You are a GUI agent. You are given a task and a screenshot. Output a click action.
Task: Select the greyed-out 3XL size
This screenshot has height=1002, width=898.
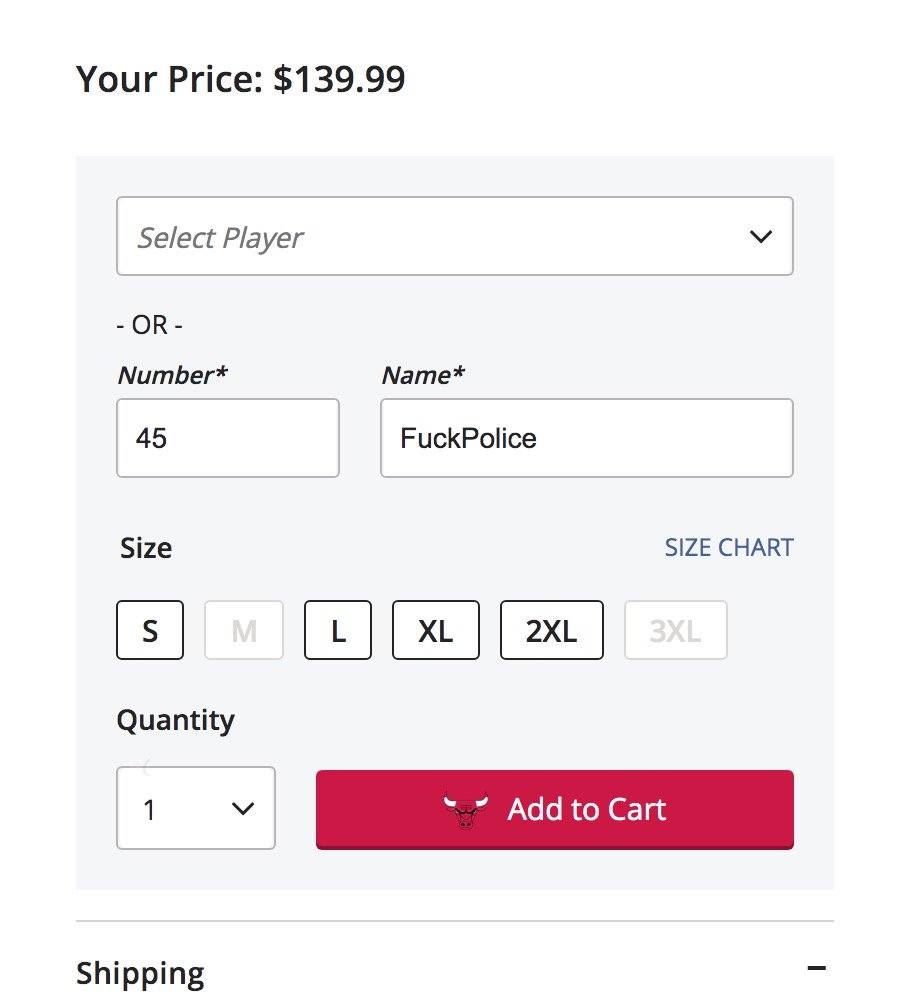tap(676, 630)
